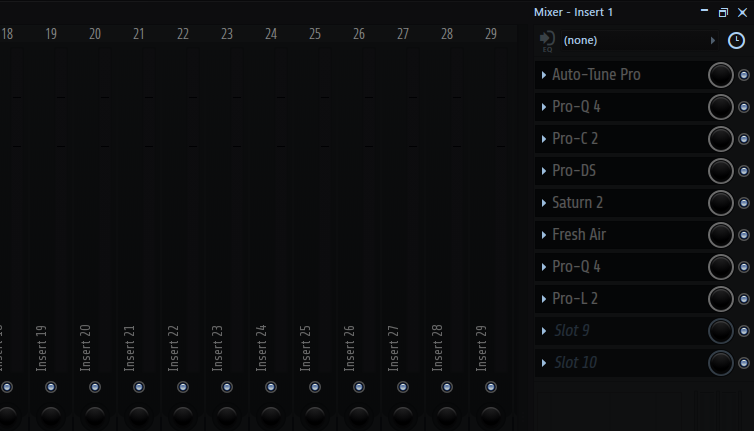The height and width of the screenshot is (431, 754).
Task: Select the Insert 25 track label
Action: 305,348
